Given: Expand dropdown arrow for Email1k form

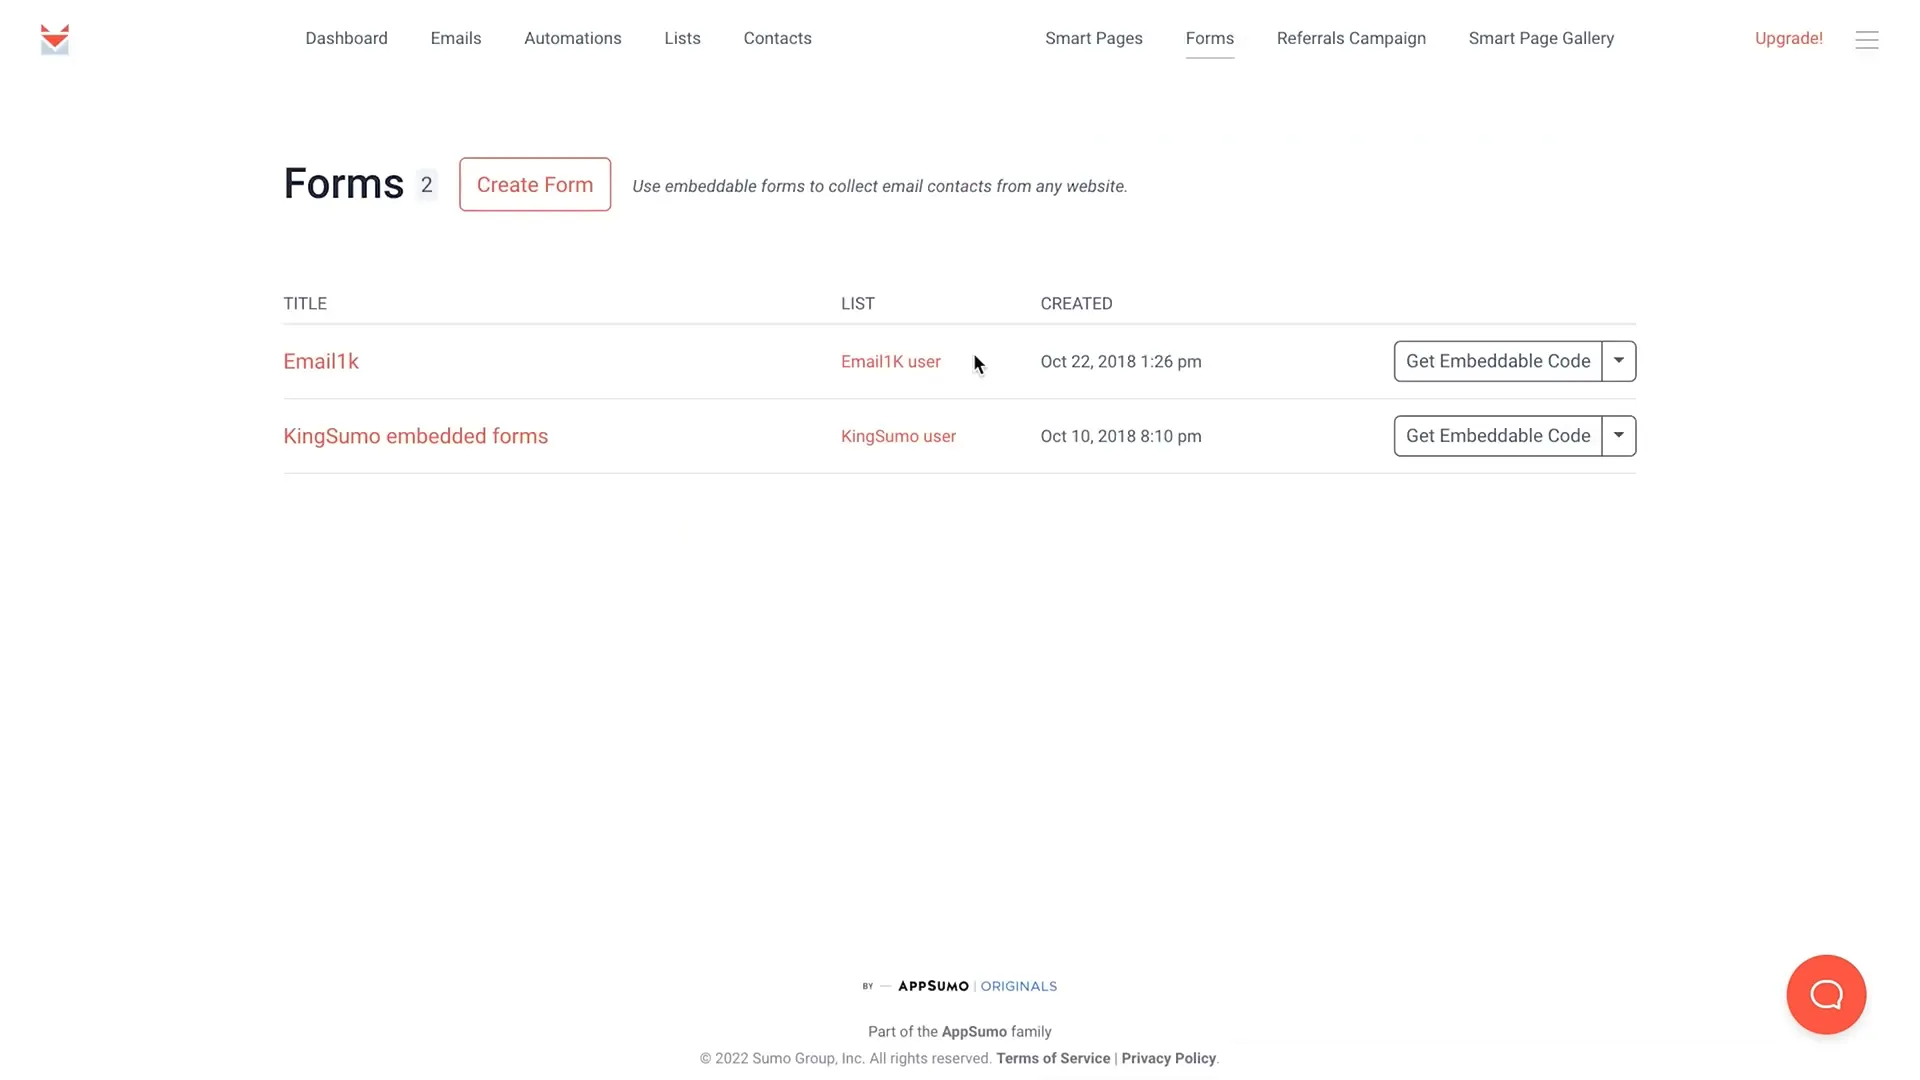Looking at the screenshot, I should (x=1618, y=361).
